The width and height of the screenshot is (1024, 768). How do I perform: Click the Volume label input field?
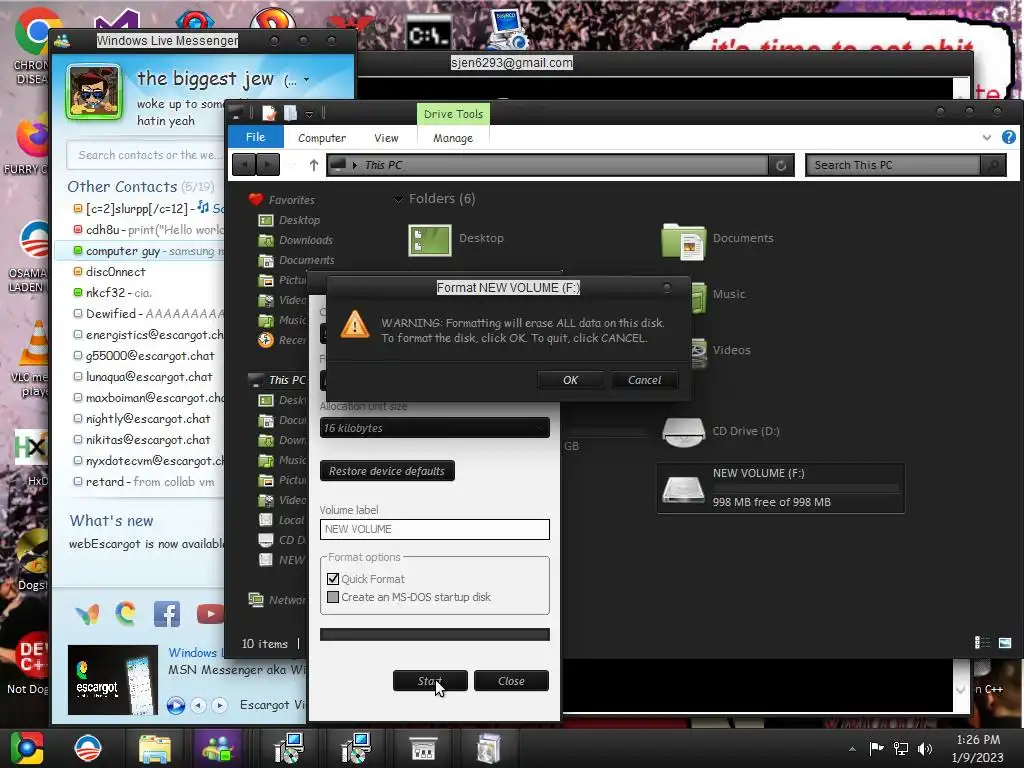point(435,529)
